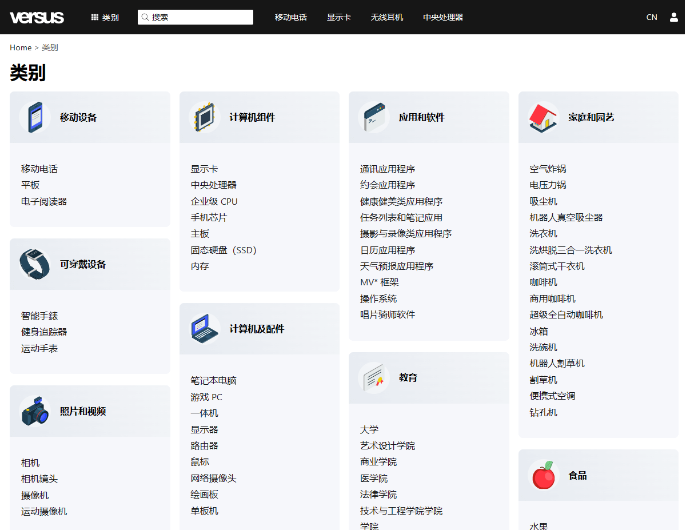This screenshot has width=685, height=532.
Task: Open 操作系统 link
Action: (378, 299)
